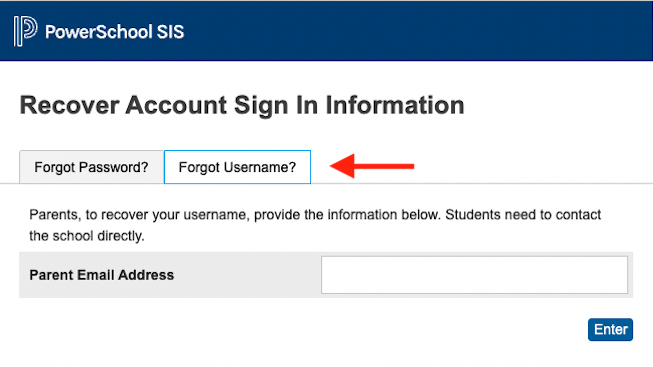This screenshot has height=367, width=653.
Task: Click the Recover Account Sign In Information heading
Action: 242,105
